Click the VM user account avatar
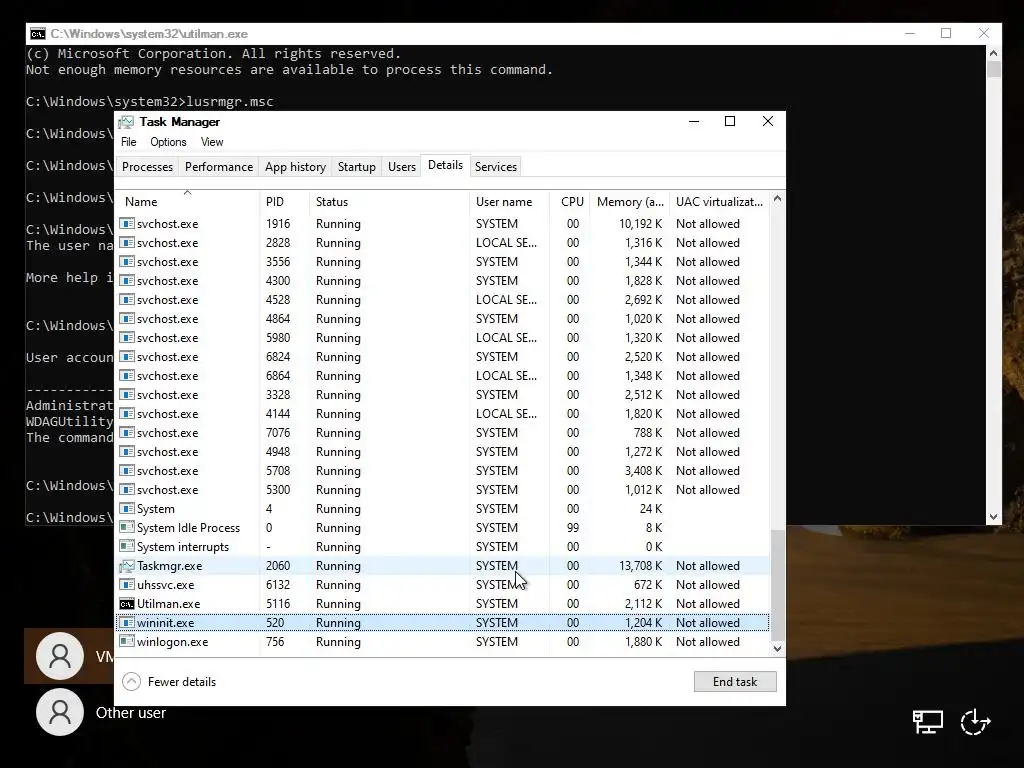This screenshot has width=1024, height=768. tap(60, 656)
